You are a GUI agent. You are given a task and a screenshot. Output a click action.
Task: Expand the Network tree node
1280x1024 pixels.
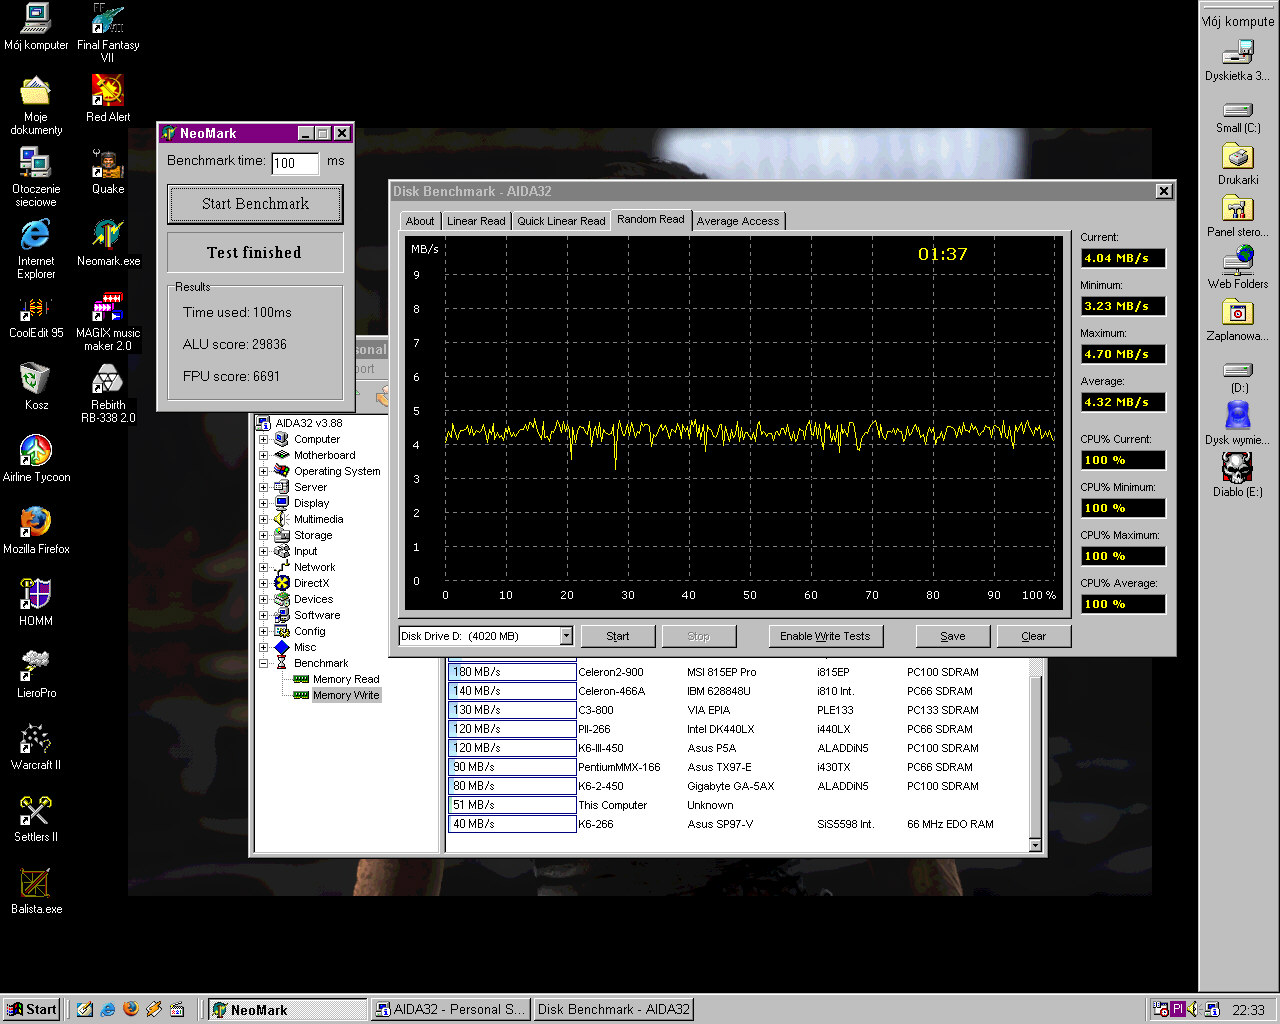point(264,567)
